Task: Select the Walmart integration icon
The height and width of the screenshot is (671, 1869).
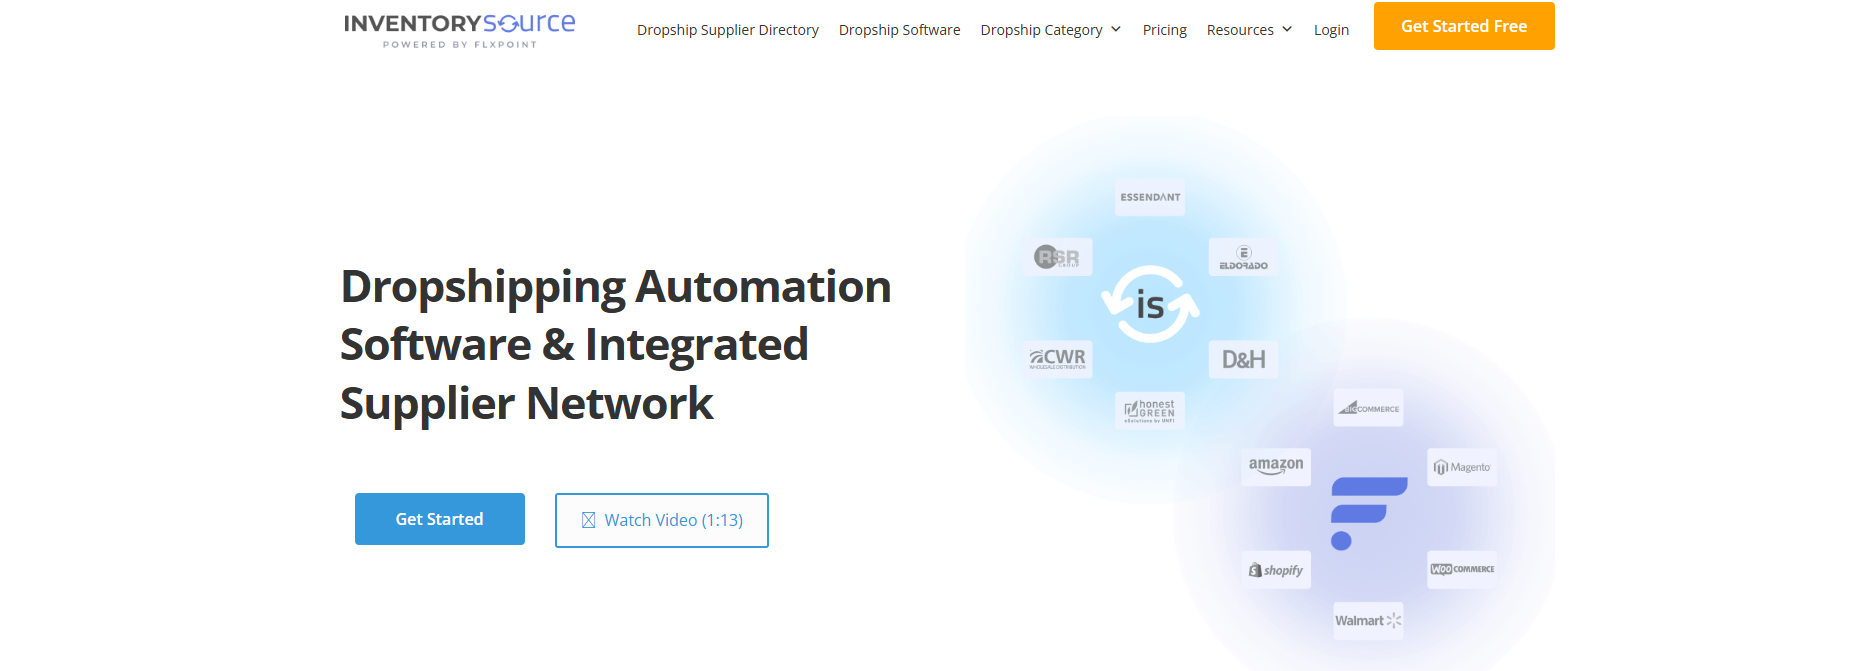Action: pyautogui.click(x=1368, y=621)
